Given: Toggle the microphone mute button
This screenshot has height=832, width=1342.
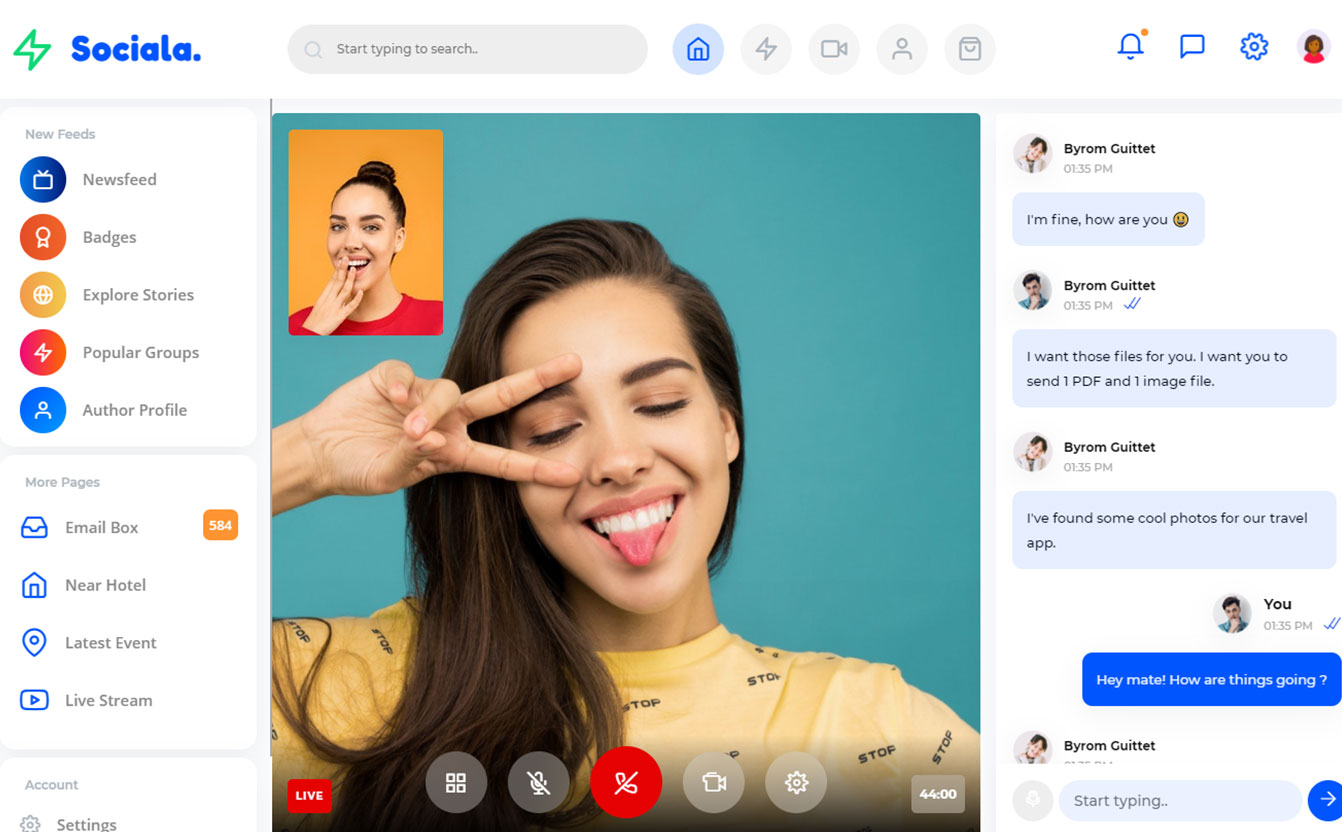Looking at the screenshot, I should point(538,782).
